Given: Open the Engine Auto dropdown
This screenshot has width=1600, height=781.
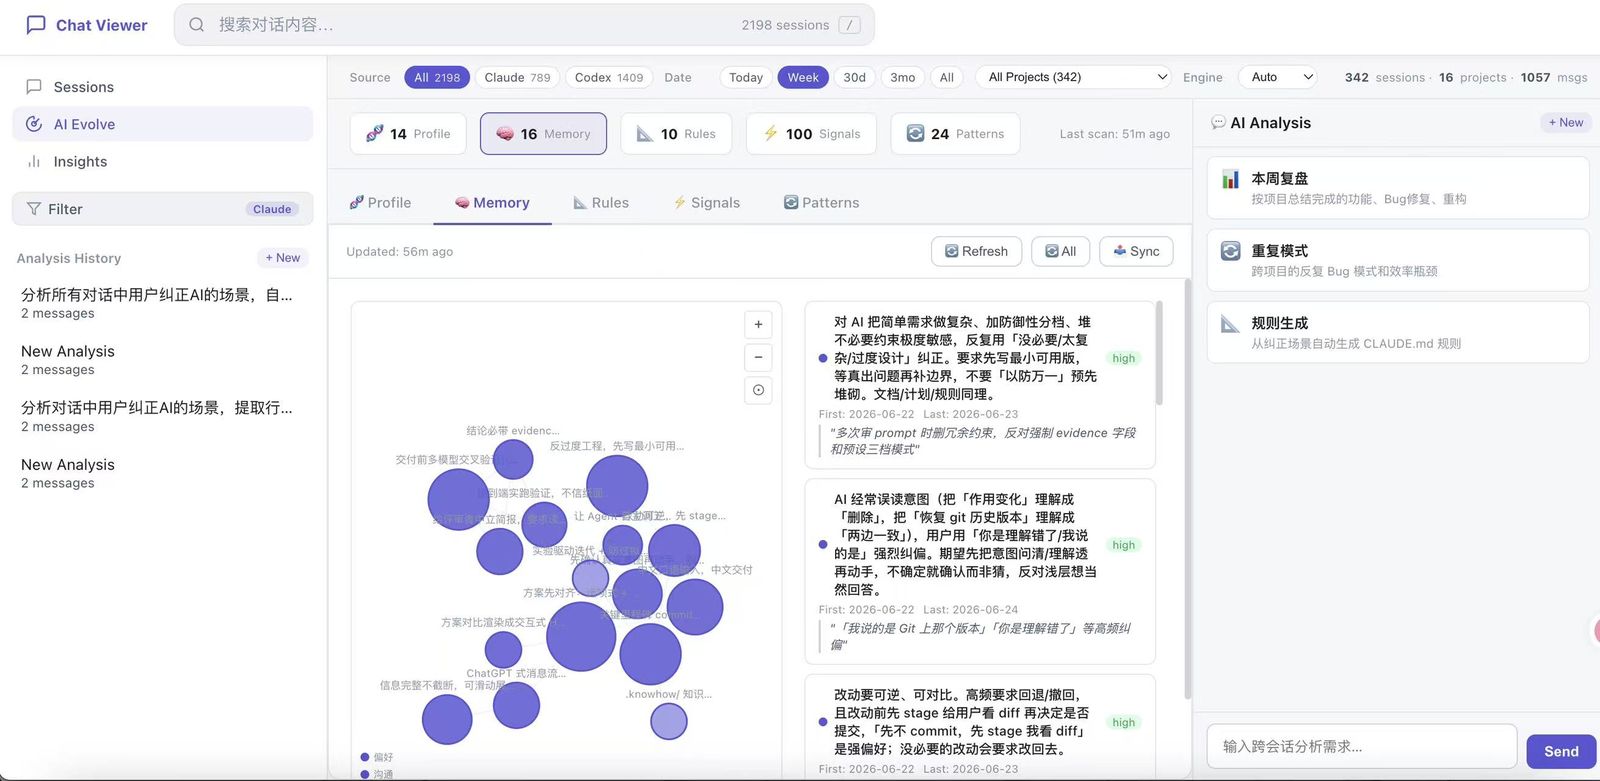Looking at the screenshot, I should (1278, 77).
